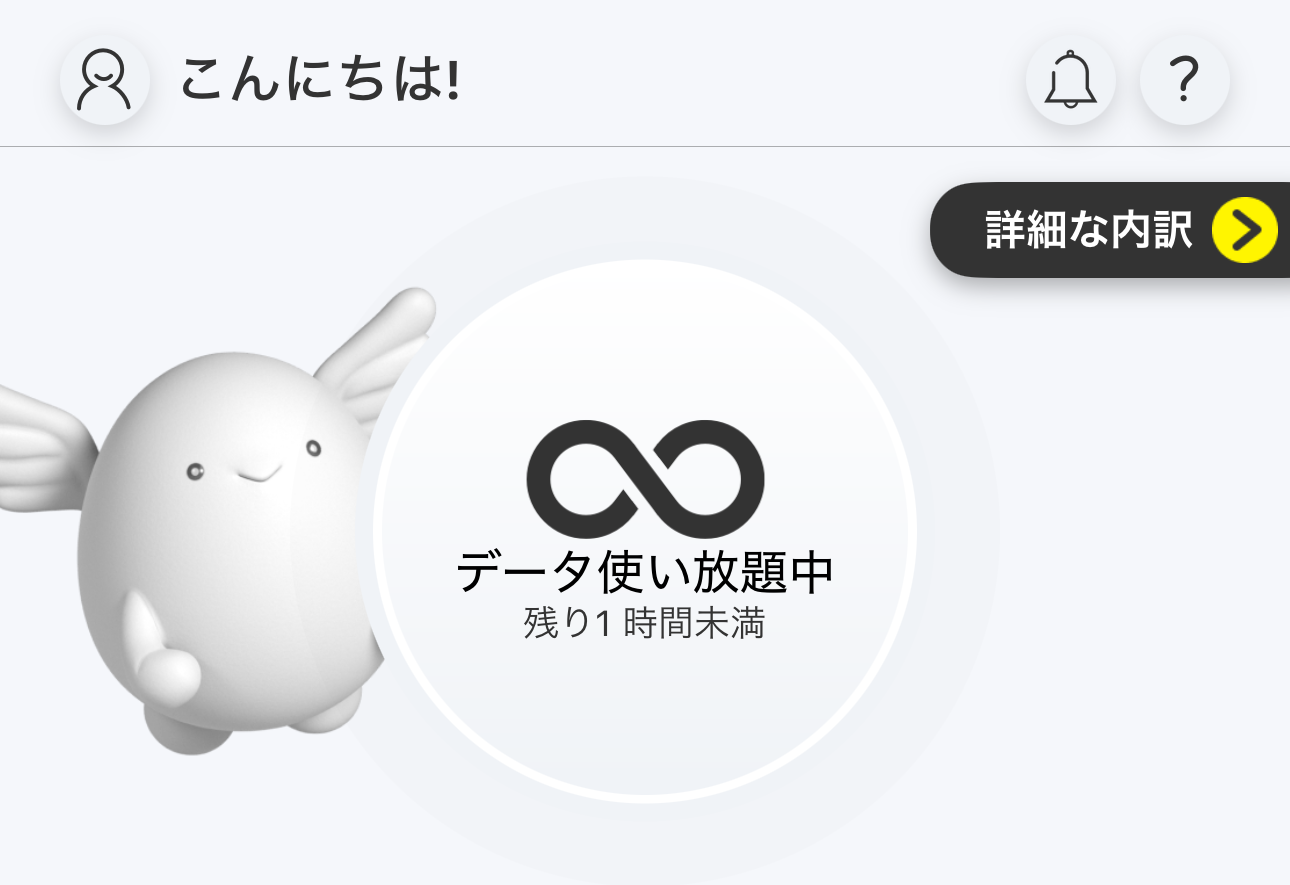Tap the mascot's left eye
Screen dimensions: 1290x885
196,470
